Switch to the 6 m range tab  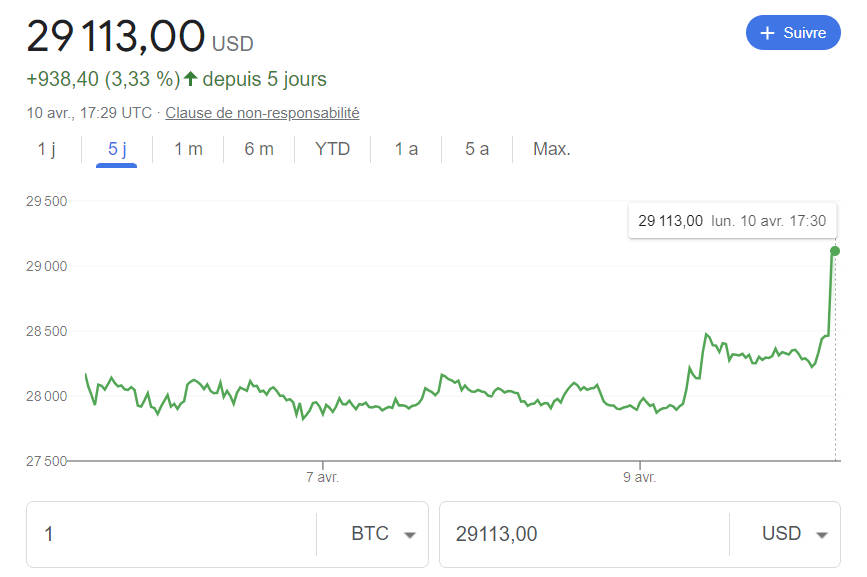click(x=259, y=149)
